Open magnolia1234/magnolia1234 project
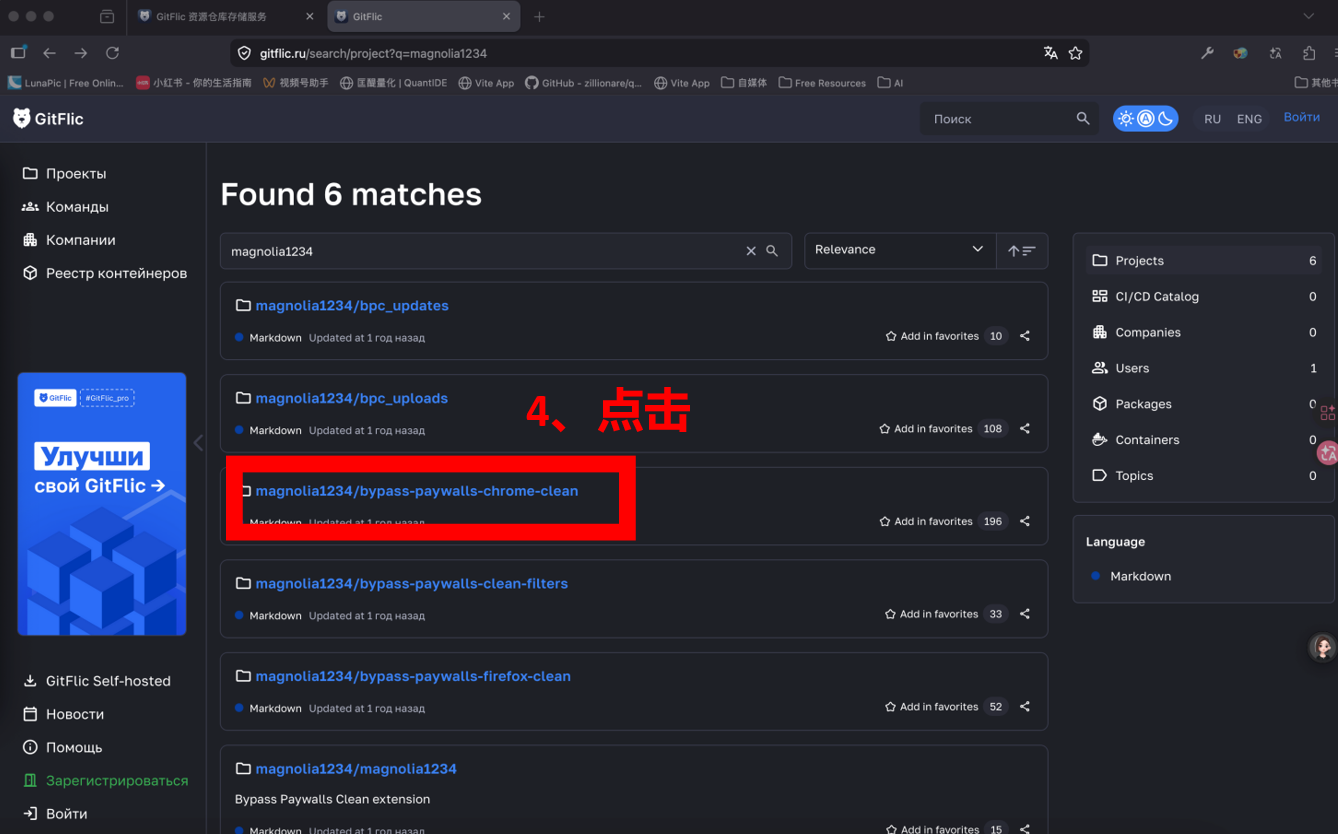This screenshot has height=834, width=1338. pos(356,769)
